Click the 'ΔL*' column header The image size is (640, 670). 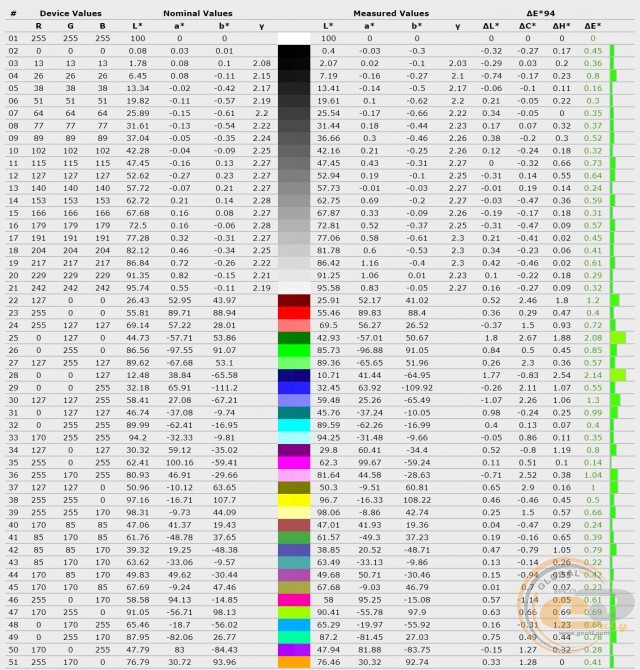pyautogui.click(x=491, y=26)
